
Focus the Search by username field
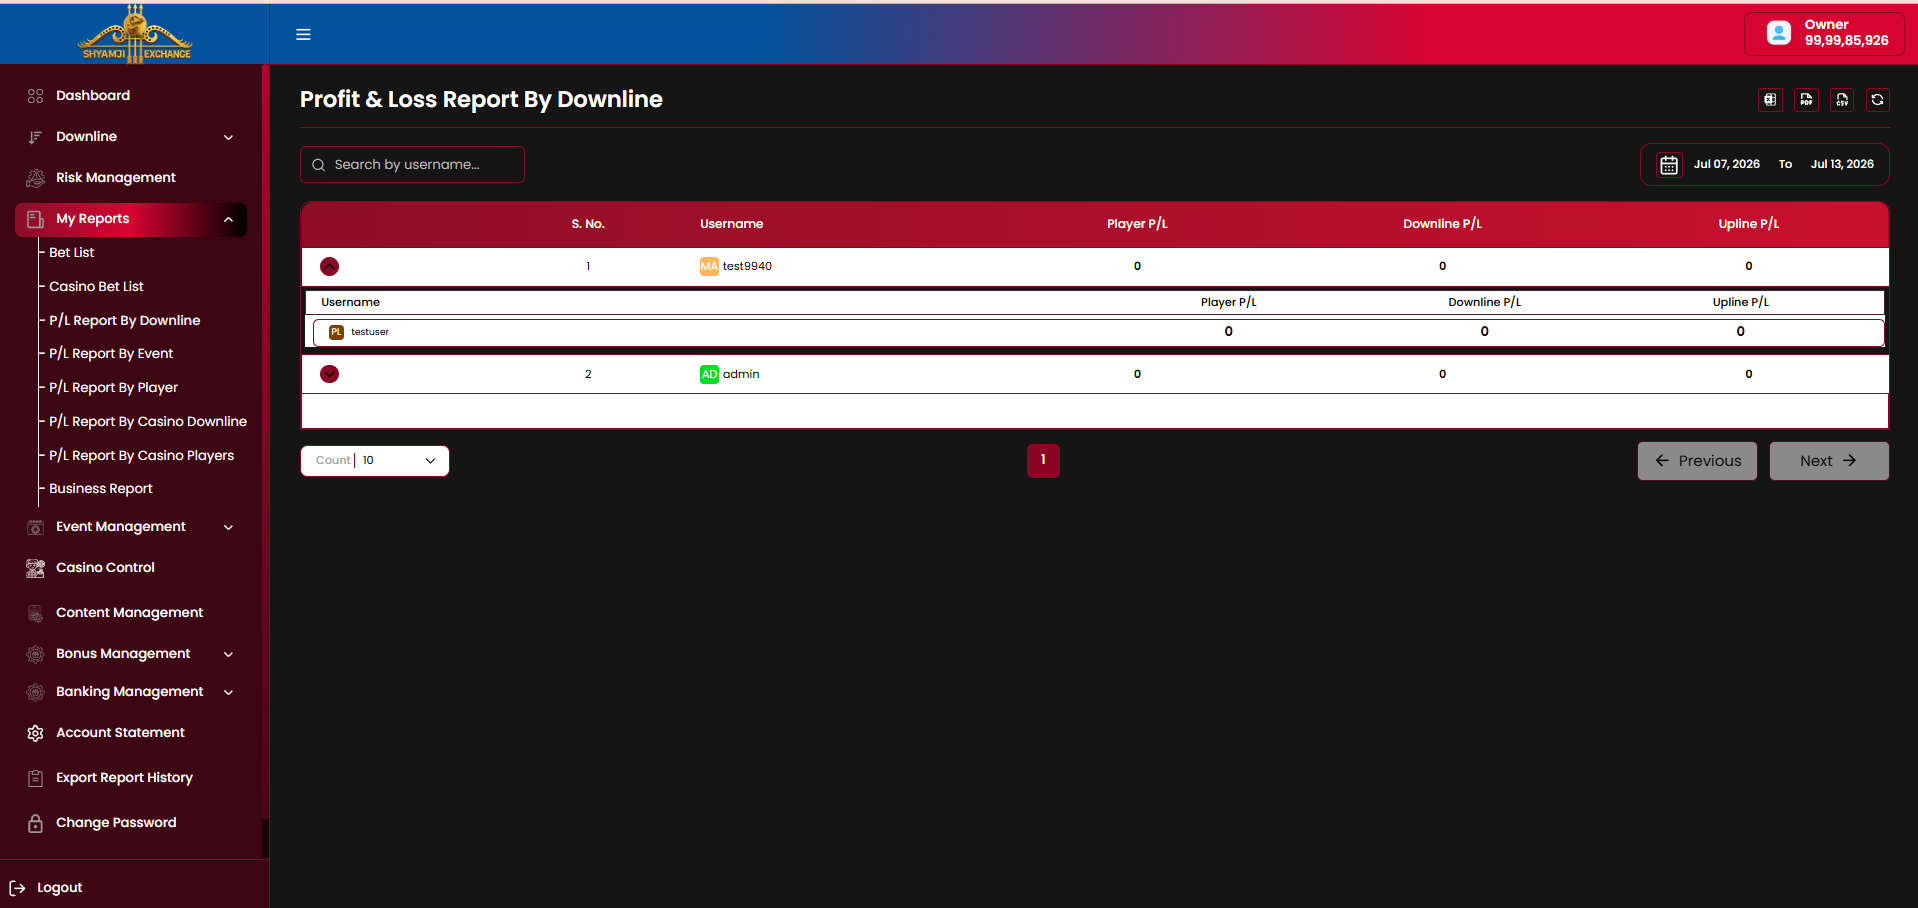pyautogui.click(x=412, y=165)
